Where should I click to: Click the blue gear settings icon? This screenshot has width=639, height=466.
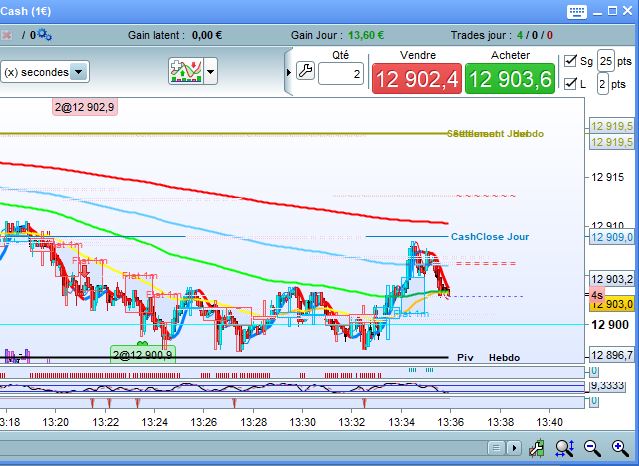44,35
